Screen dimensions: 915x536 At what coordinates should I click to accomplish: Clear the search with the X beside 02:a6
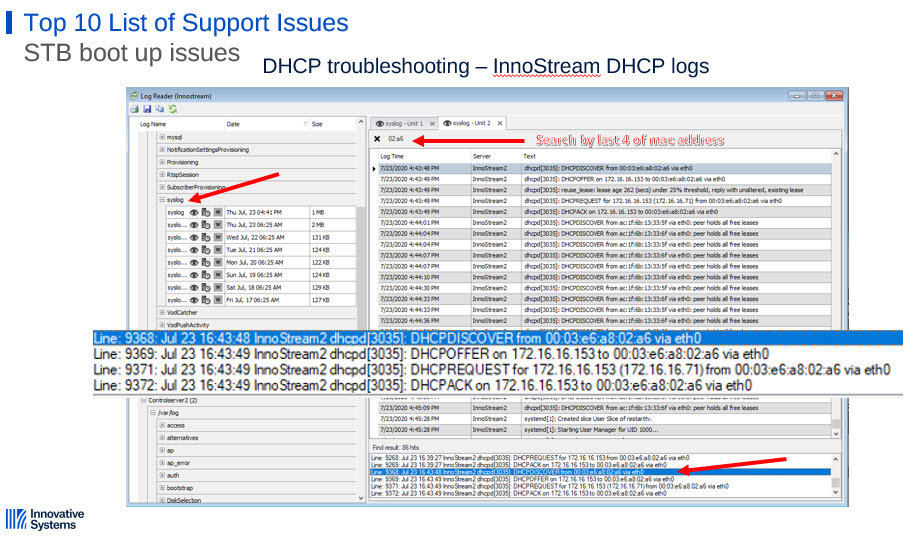click(377, 139)
